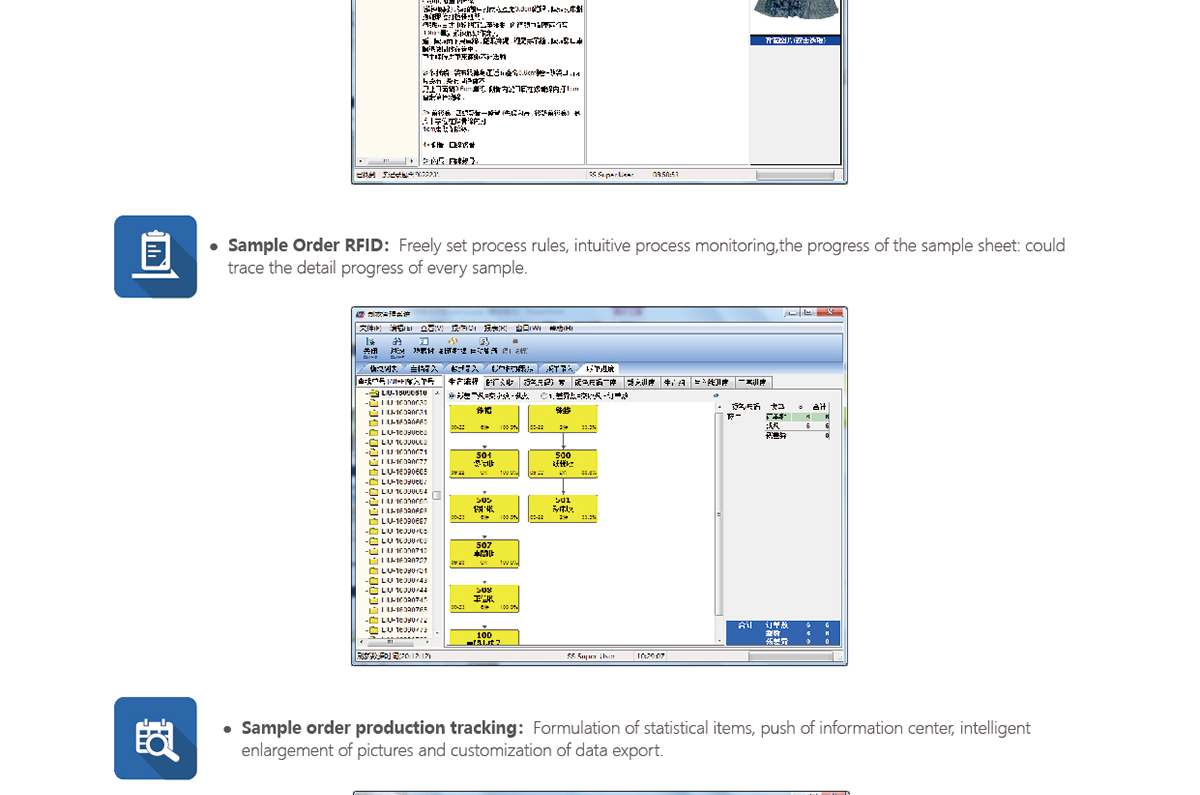Click the yellow process node 505
The height and width of the screenshot is (795, 1200).
click(484, 508)
